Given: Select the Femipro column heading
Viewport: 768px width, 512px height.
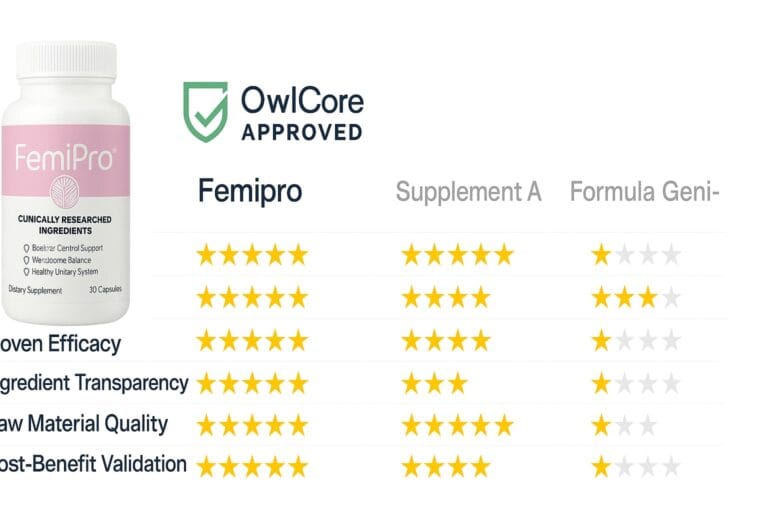Looking at the screenshot, I should click(x=249, y=191).
